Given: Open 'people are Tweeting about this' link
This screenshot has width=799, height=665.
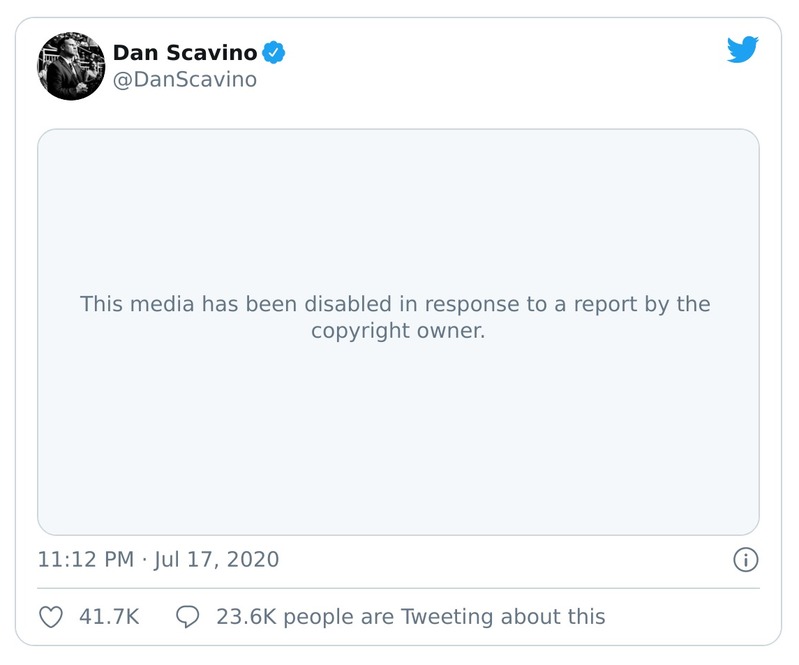Looking at the screenshot, I should click(x=441, y=616).
